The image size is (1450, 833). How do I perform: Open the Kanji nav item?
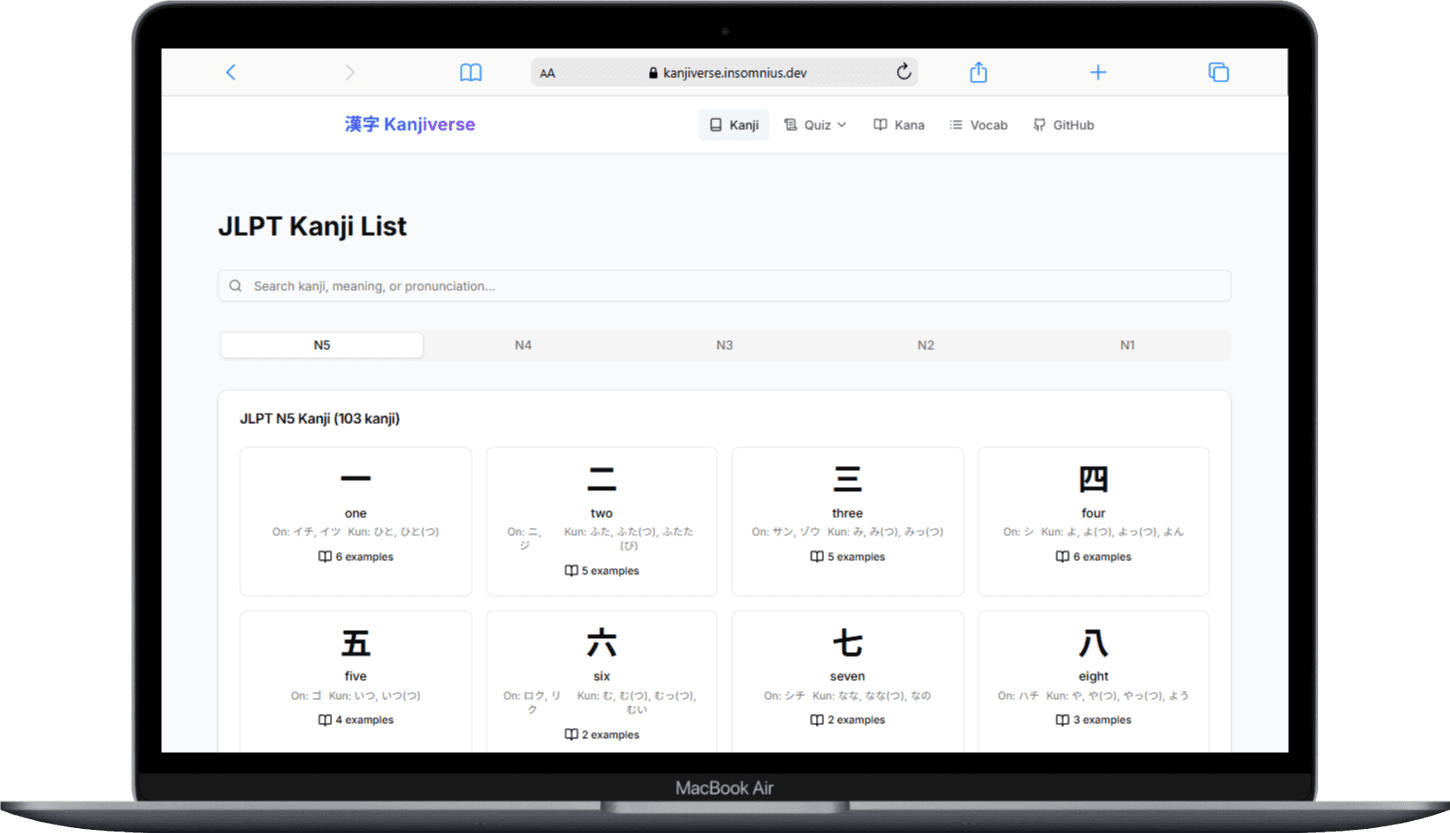(x=734, y=125)
